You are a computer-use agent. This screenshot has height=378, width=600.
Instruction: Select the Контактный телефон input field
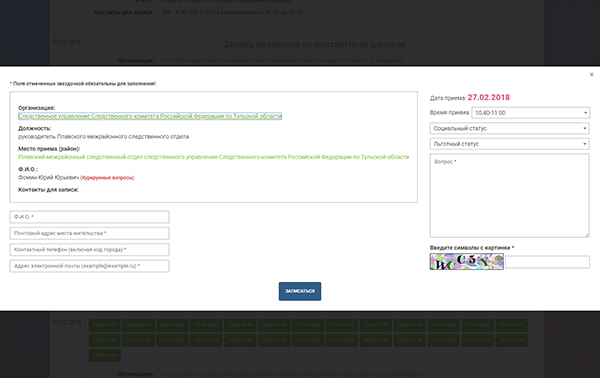click(90, 250)
